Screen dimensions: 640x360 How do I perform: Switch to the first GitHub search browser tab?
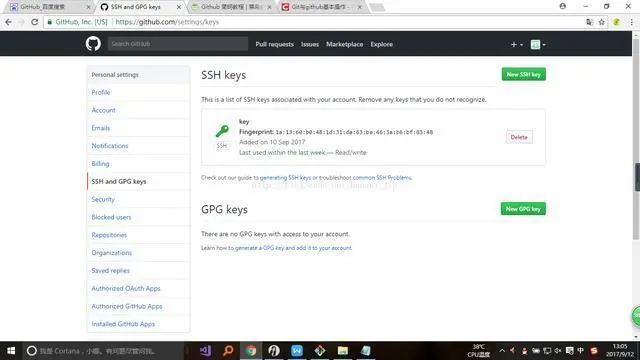(48, 7)
